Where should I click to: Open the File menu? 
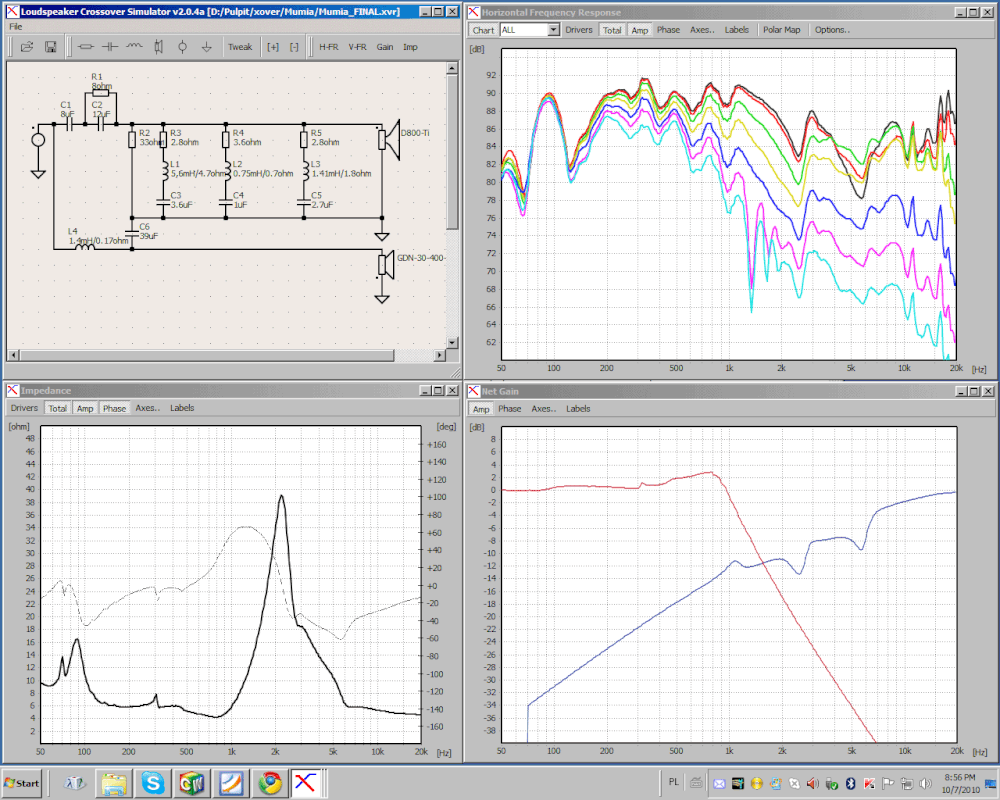point(16,27)
